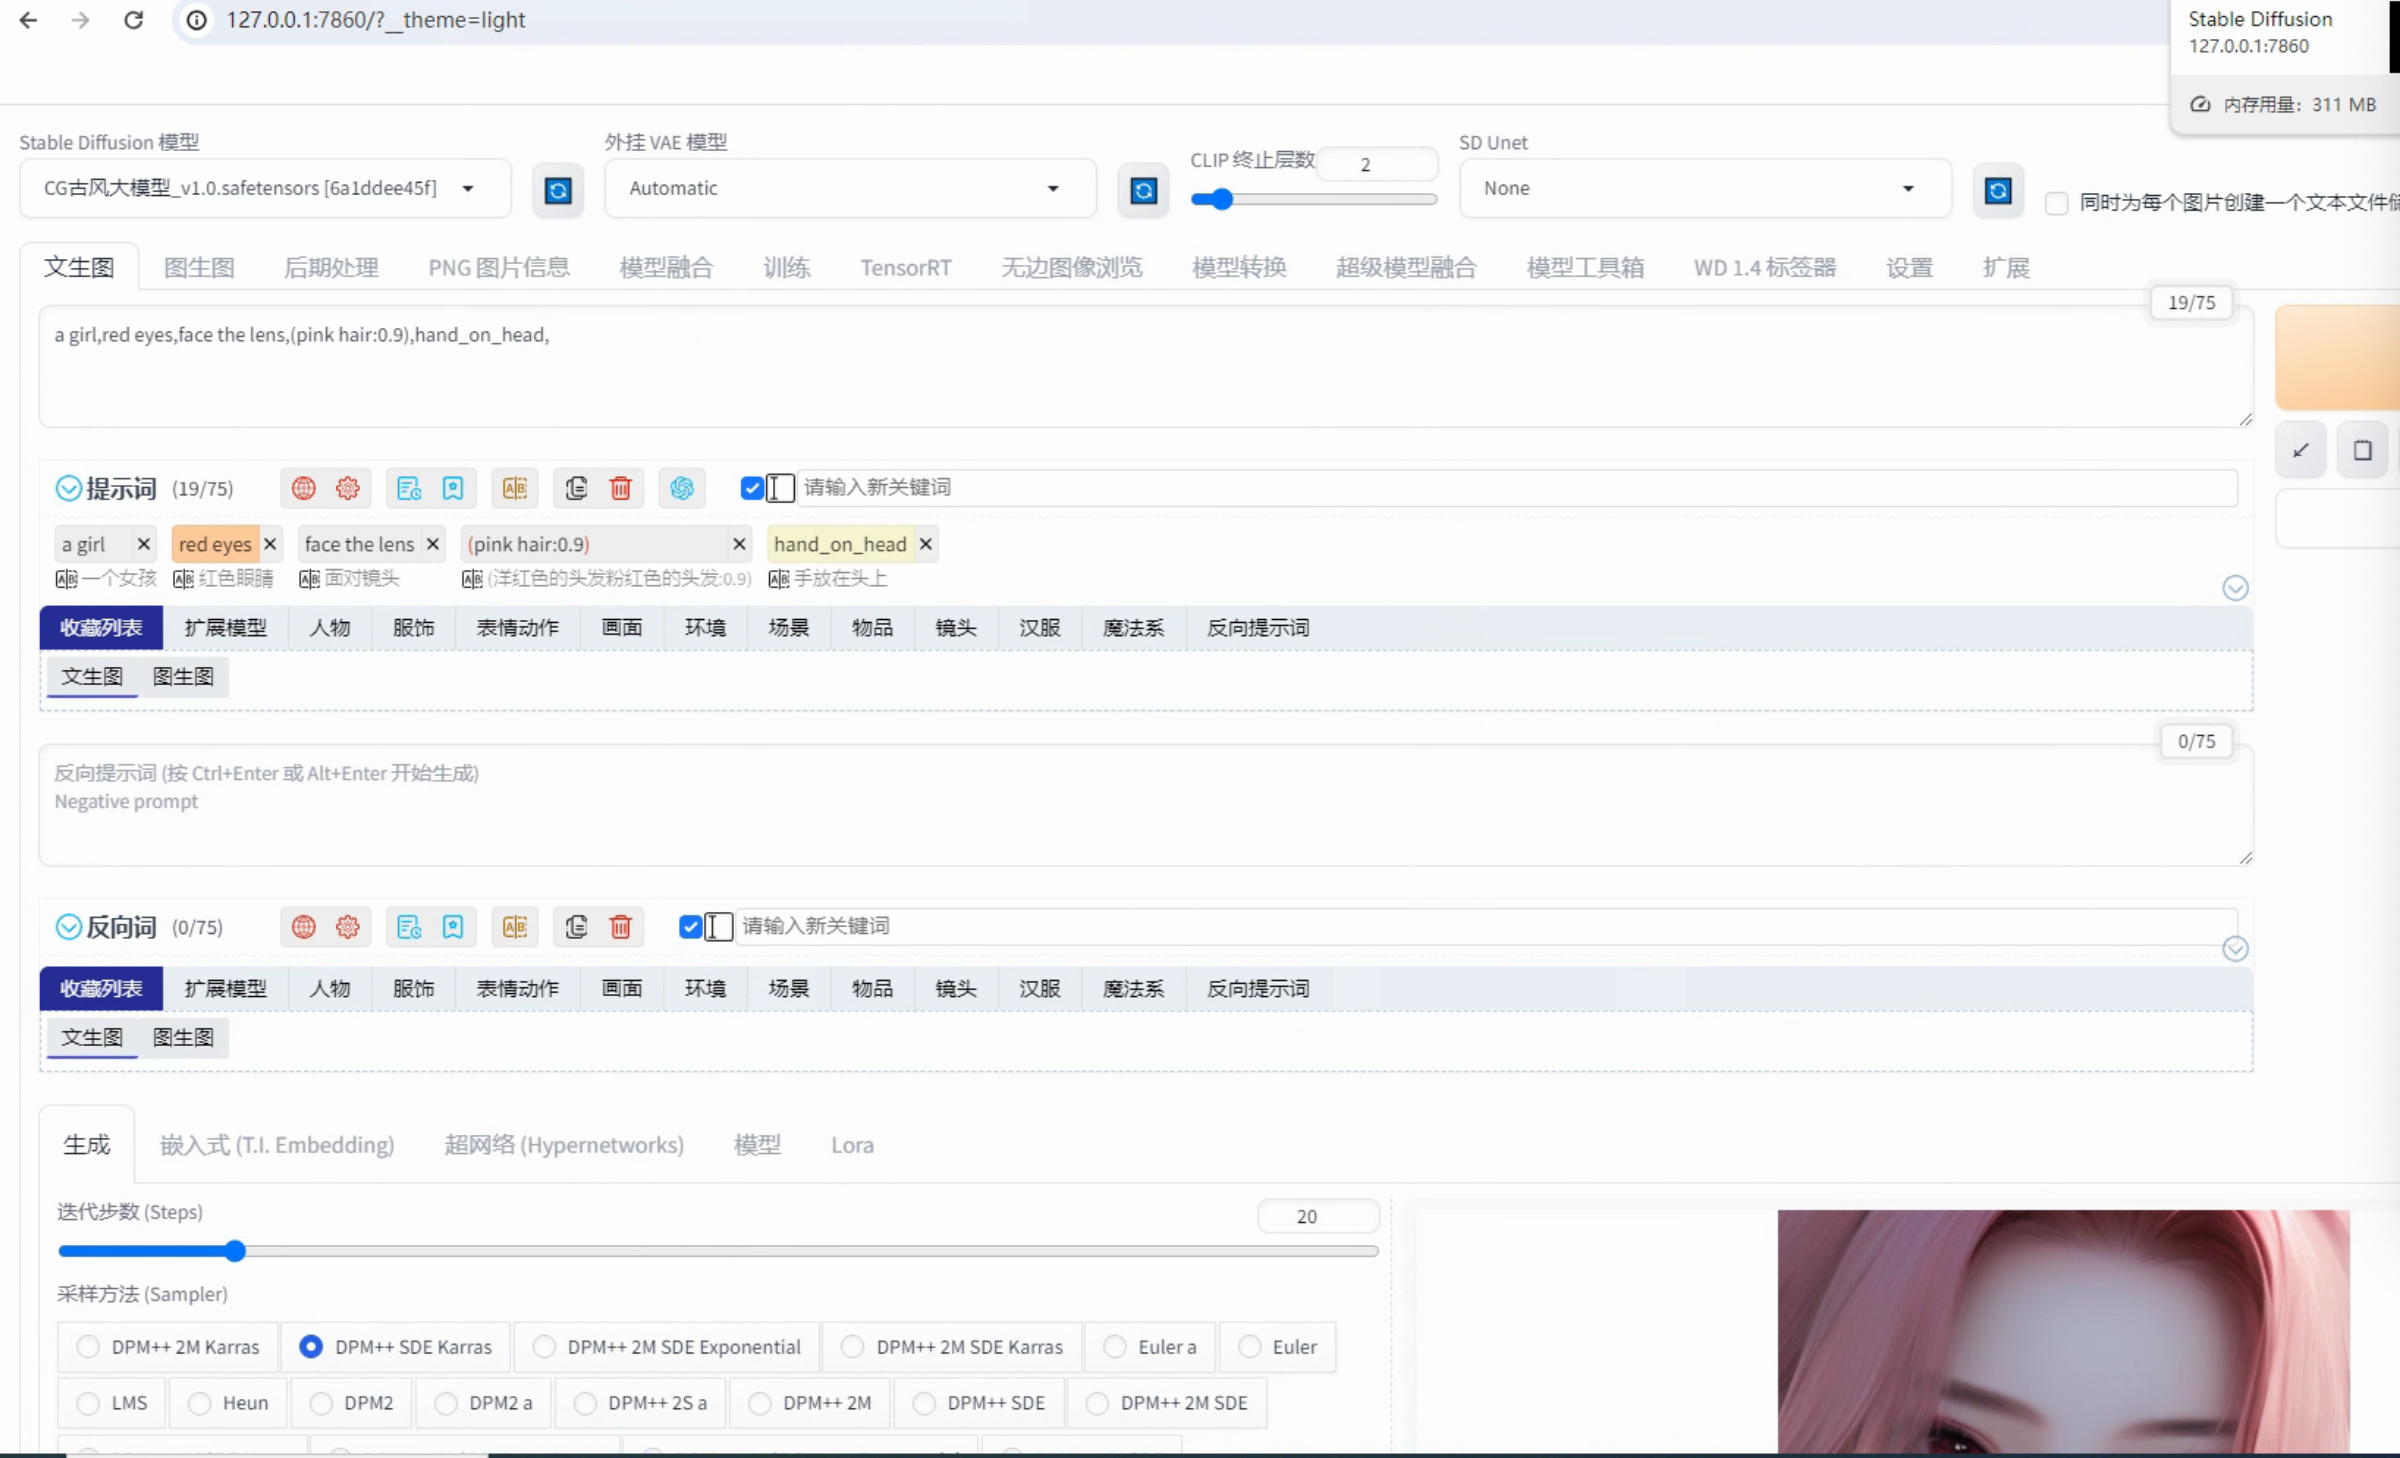Expand the SD Unet dropdown
Image resolution: width=2400 pixels, height=1458 pixels.
coord(1704,188)
